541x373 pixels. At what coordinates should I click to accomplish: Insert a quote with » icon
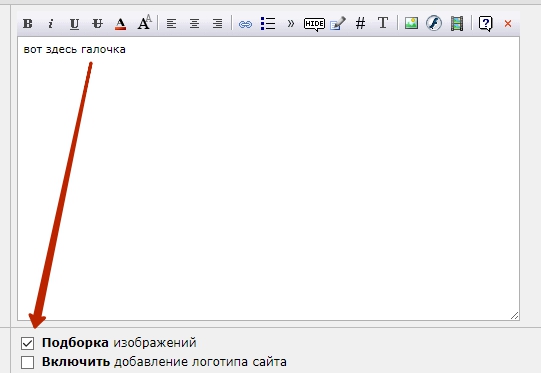point(291,23)
